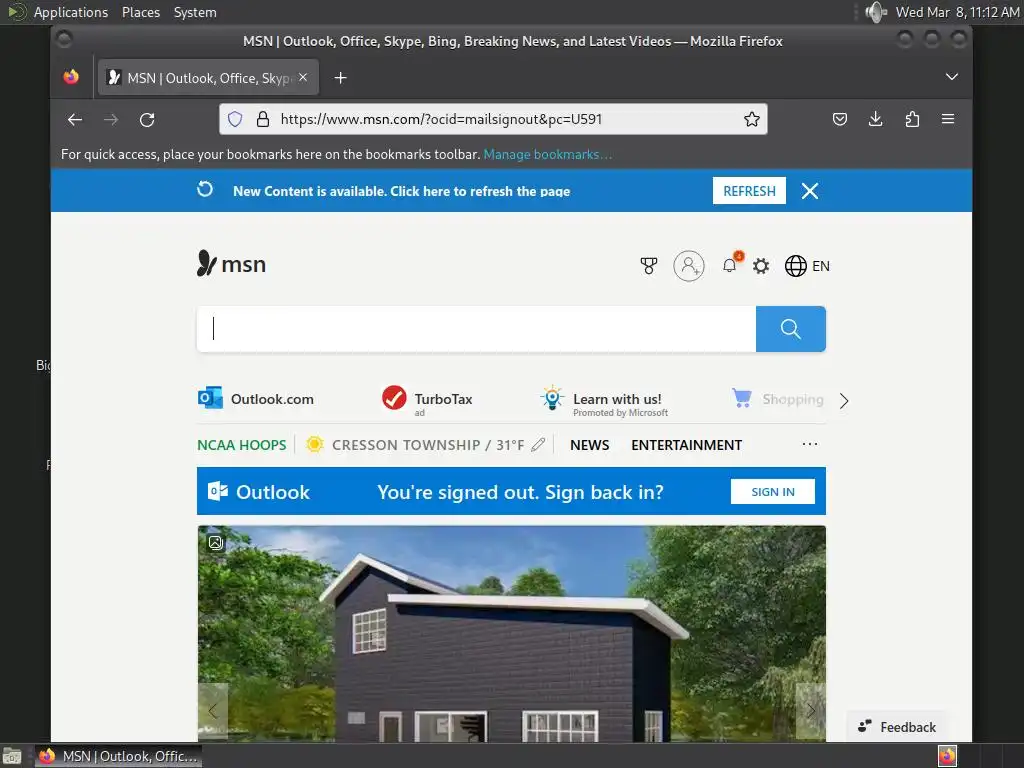Open the account sign-in profile icon
Viewport: 1024px width, 768px height.
tap(689, 266)
